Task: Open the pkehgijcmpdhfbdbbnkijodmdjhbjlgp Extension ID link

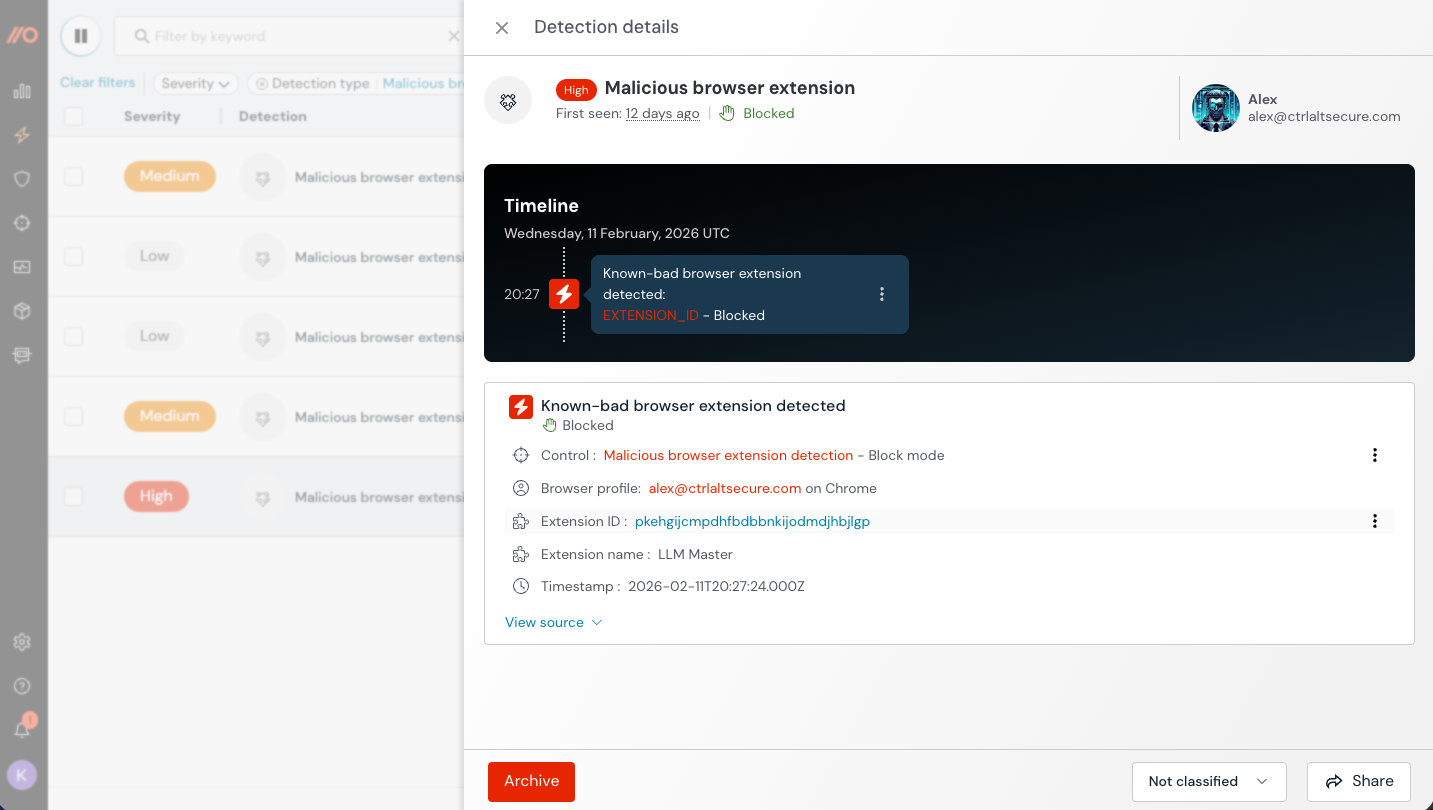Action: click(x=751, y=521)
